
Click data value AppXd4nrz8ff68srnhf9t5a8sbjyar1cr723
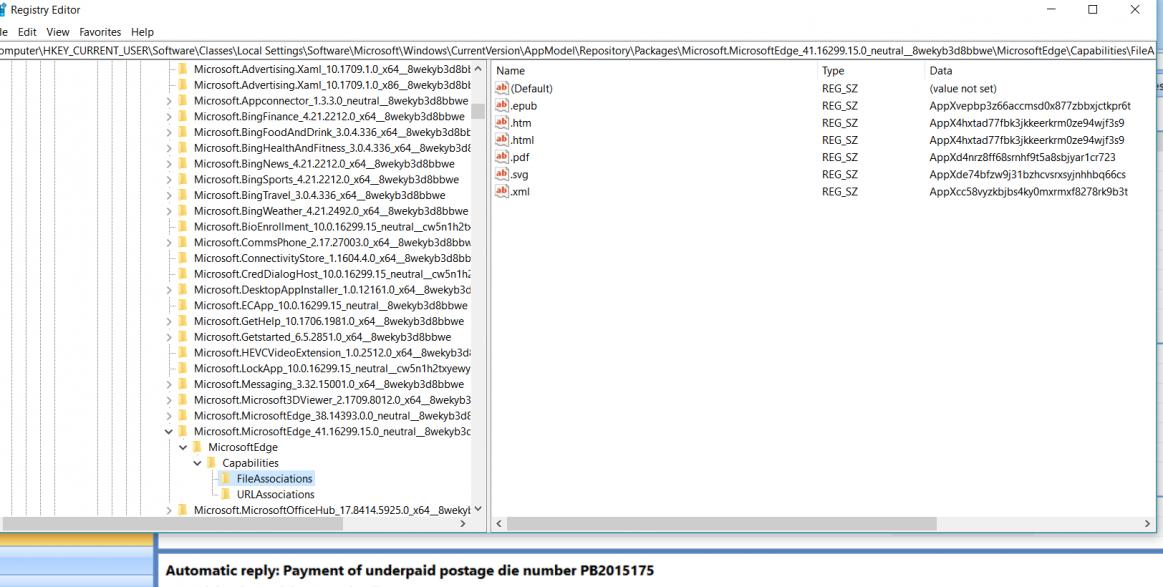[x=1022, y=157]
